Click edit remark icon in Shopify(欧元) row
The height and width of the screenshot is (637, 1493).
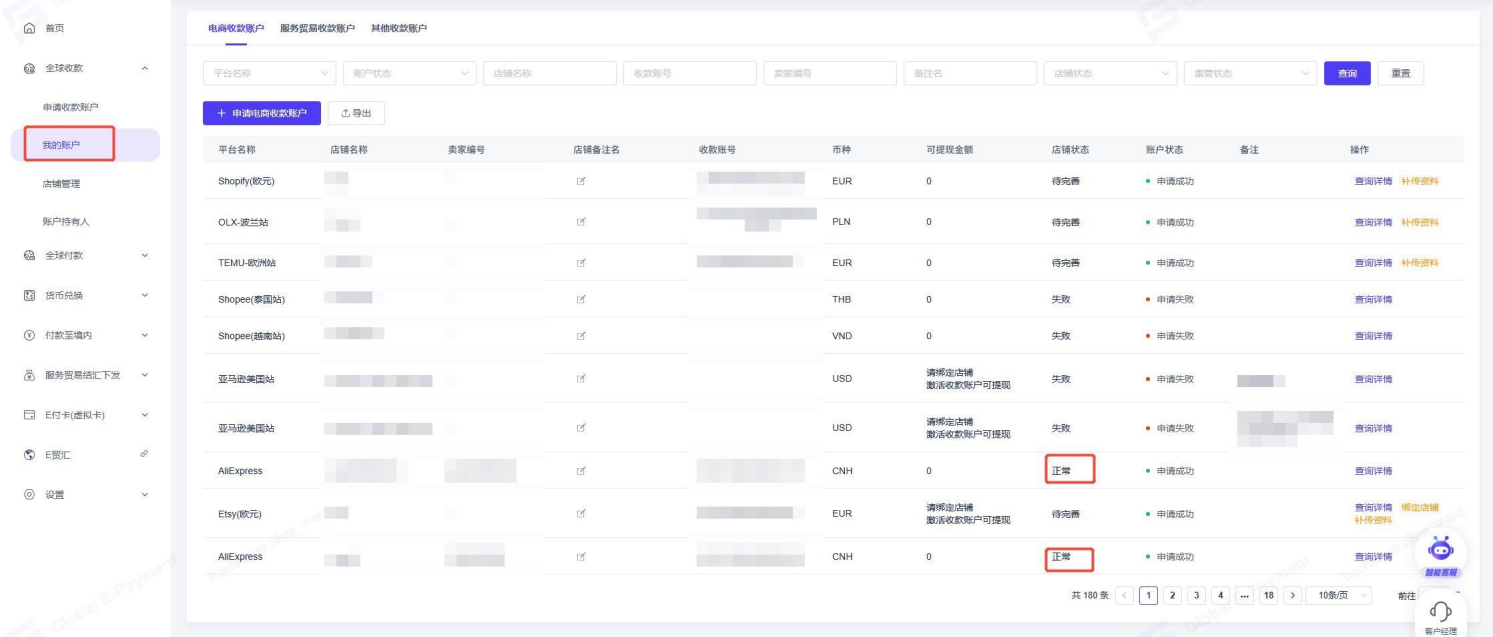click(581, 181)
